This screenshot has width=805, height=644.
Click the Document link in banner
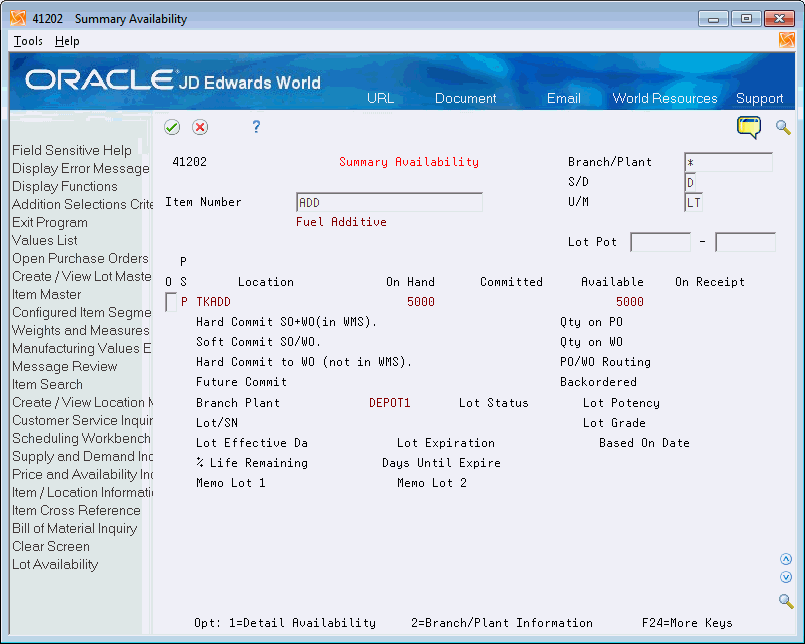click(x=466, y=98)
